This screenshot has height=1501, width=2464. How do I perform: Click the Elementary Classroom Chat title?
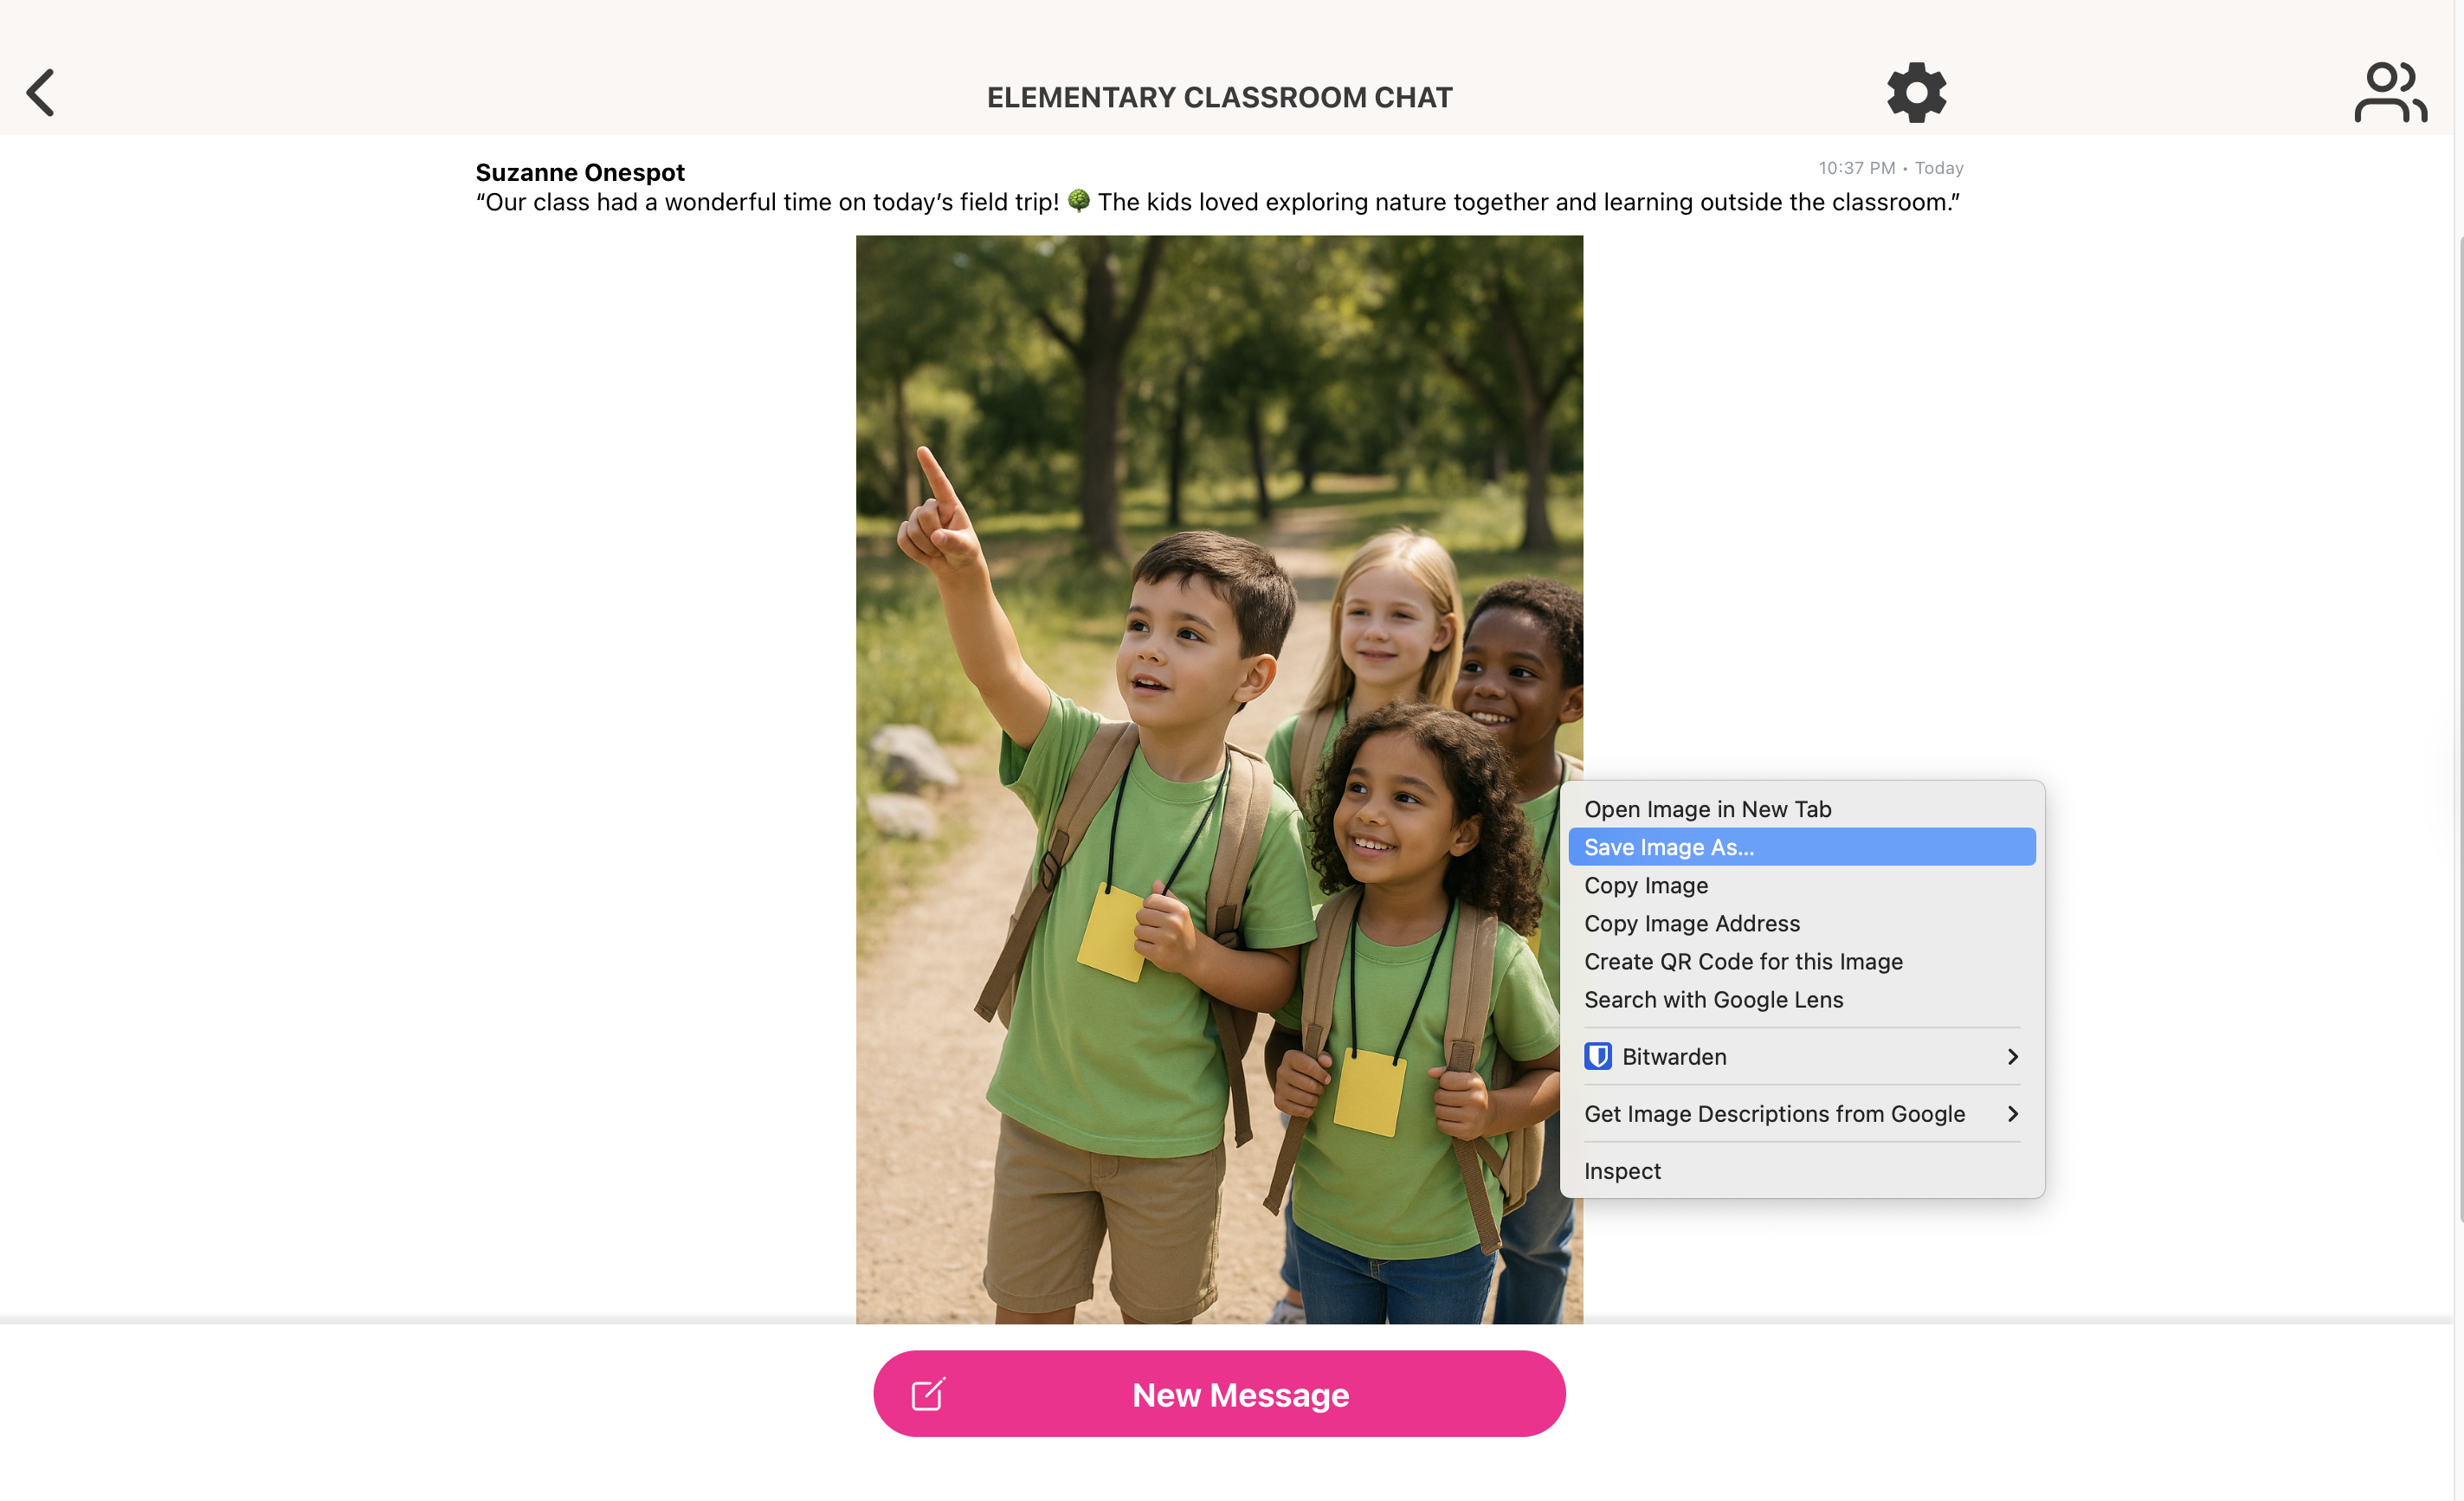(1219, 97)
